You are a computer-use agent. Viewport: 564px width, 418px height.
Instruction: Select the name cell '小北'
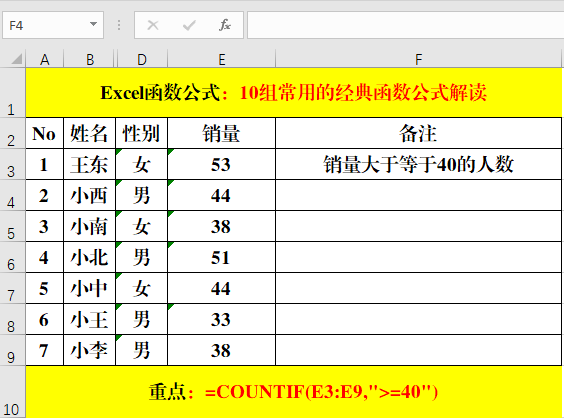point(90,257)
